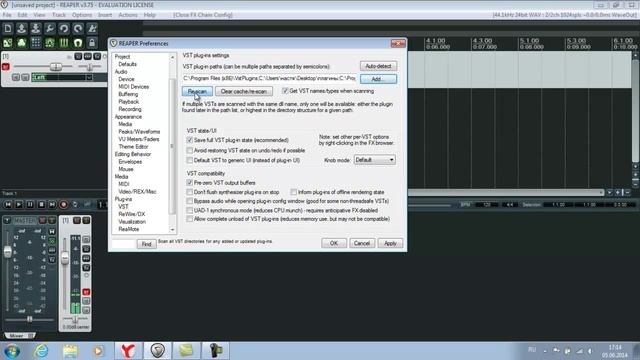Open track input dropdown showing Left
Screen dimensions: 640x360
click(x=62, y=77)
